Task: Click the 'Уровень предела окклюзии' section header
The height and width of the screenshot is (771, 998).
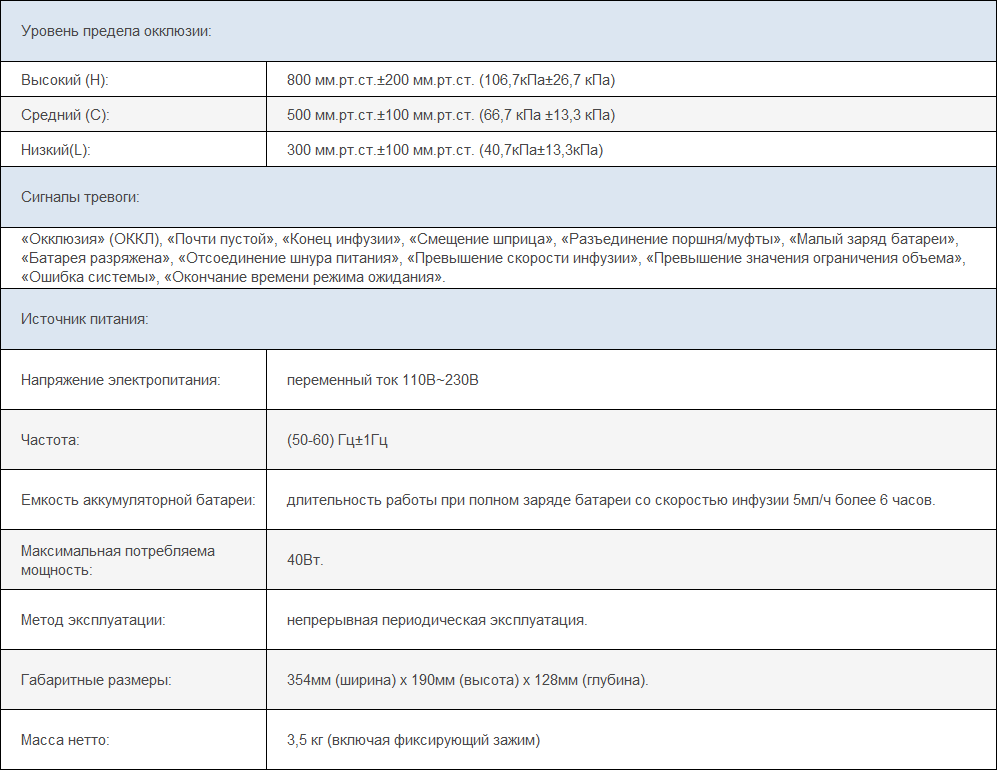Action: pyautogui.click(x=116, y=31)
